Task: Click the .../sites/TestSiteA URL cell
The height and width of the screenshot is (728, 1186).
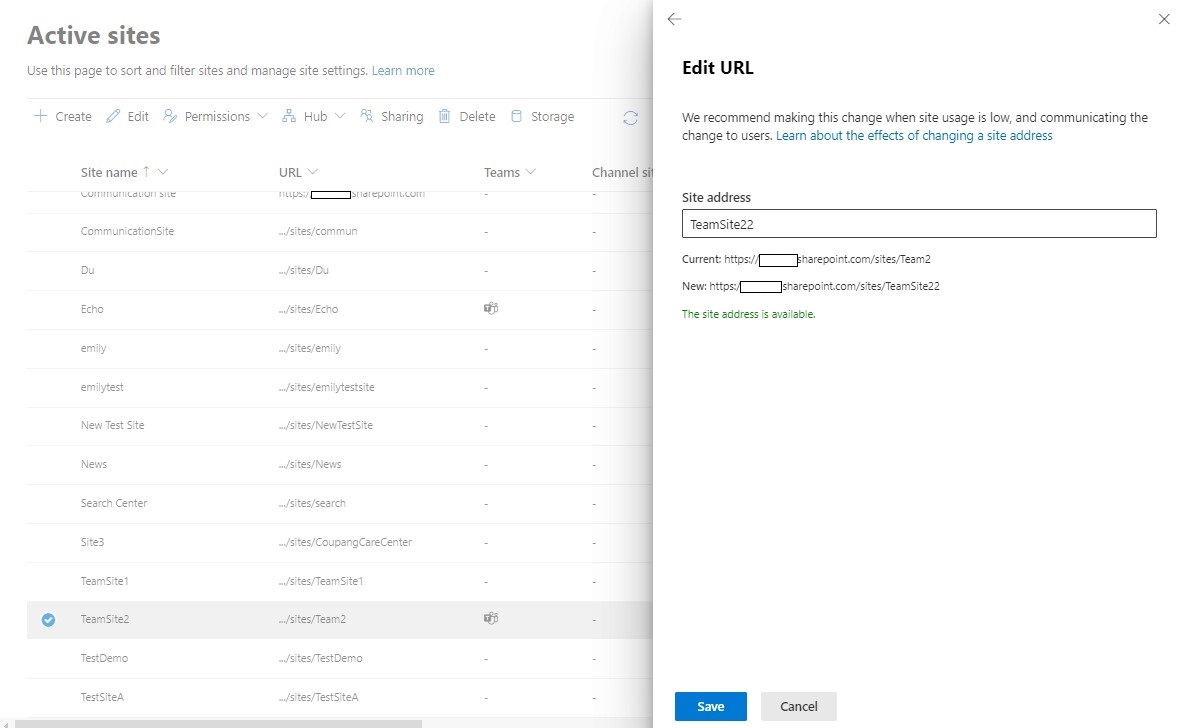Action: [x=318, y=697]
